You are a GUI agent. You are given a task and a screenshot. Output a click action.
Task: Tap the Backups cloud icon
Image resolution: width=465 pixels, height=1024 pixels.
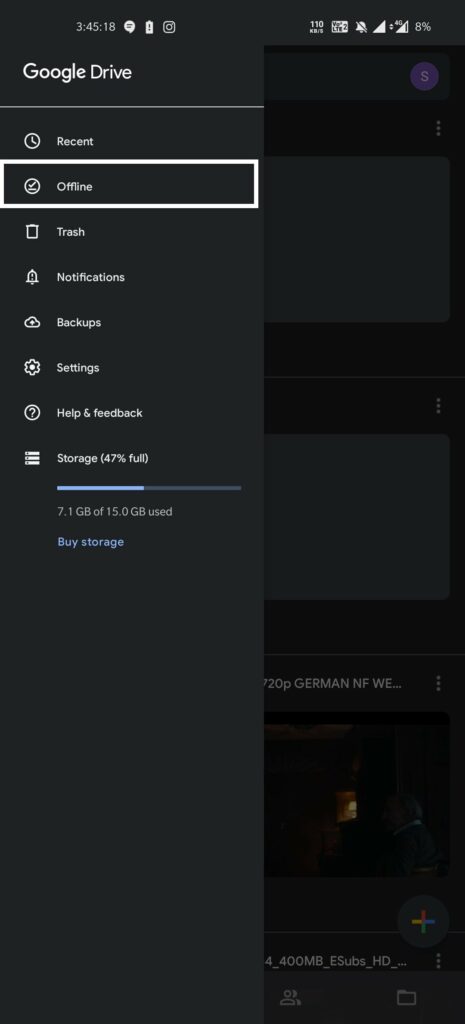(32, 323)
